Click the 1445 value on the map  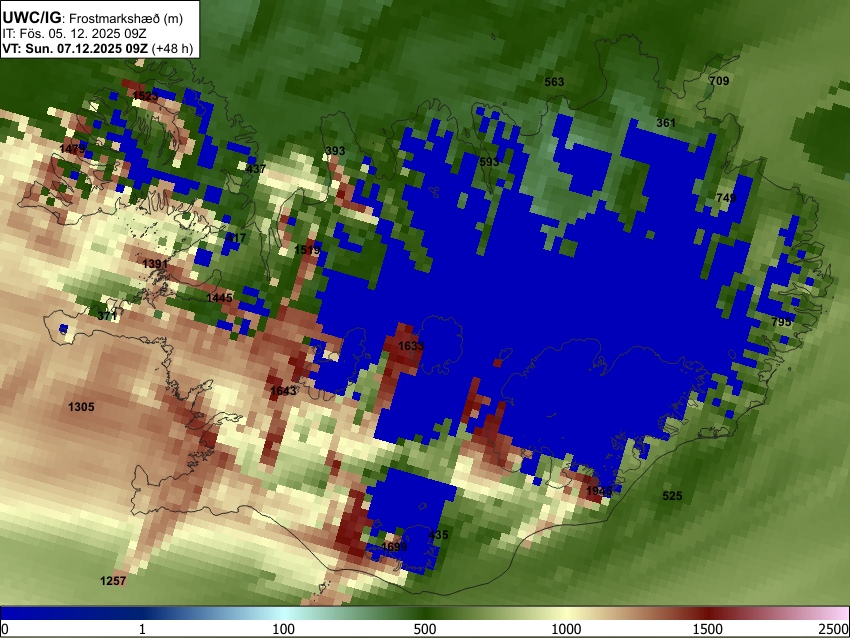pos(220,298)
